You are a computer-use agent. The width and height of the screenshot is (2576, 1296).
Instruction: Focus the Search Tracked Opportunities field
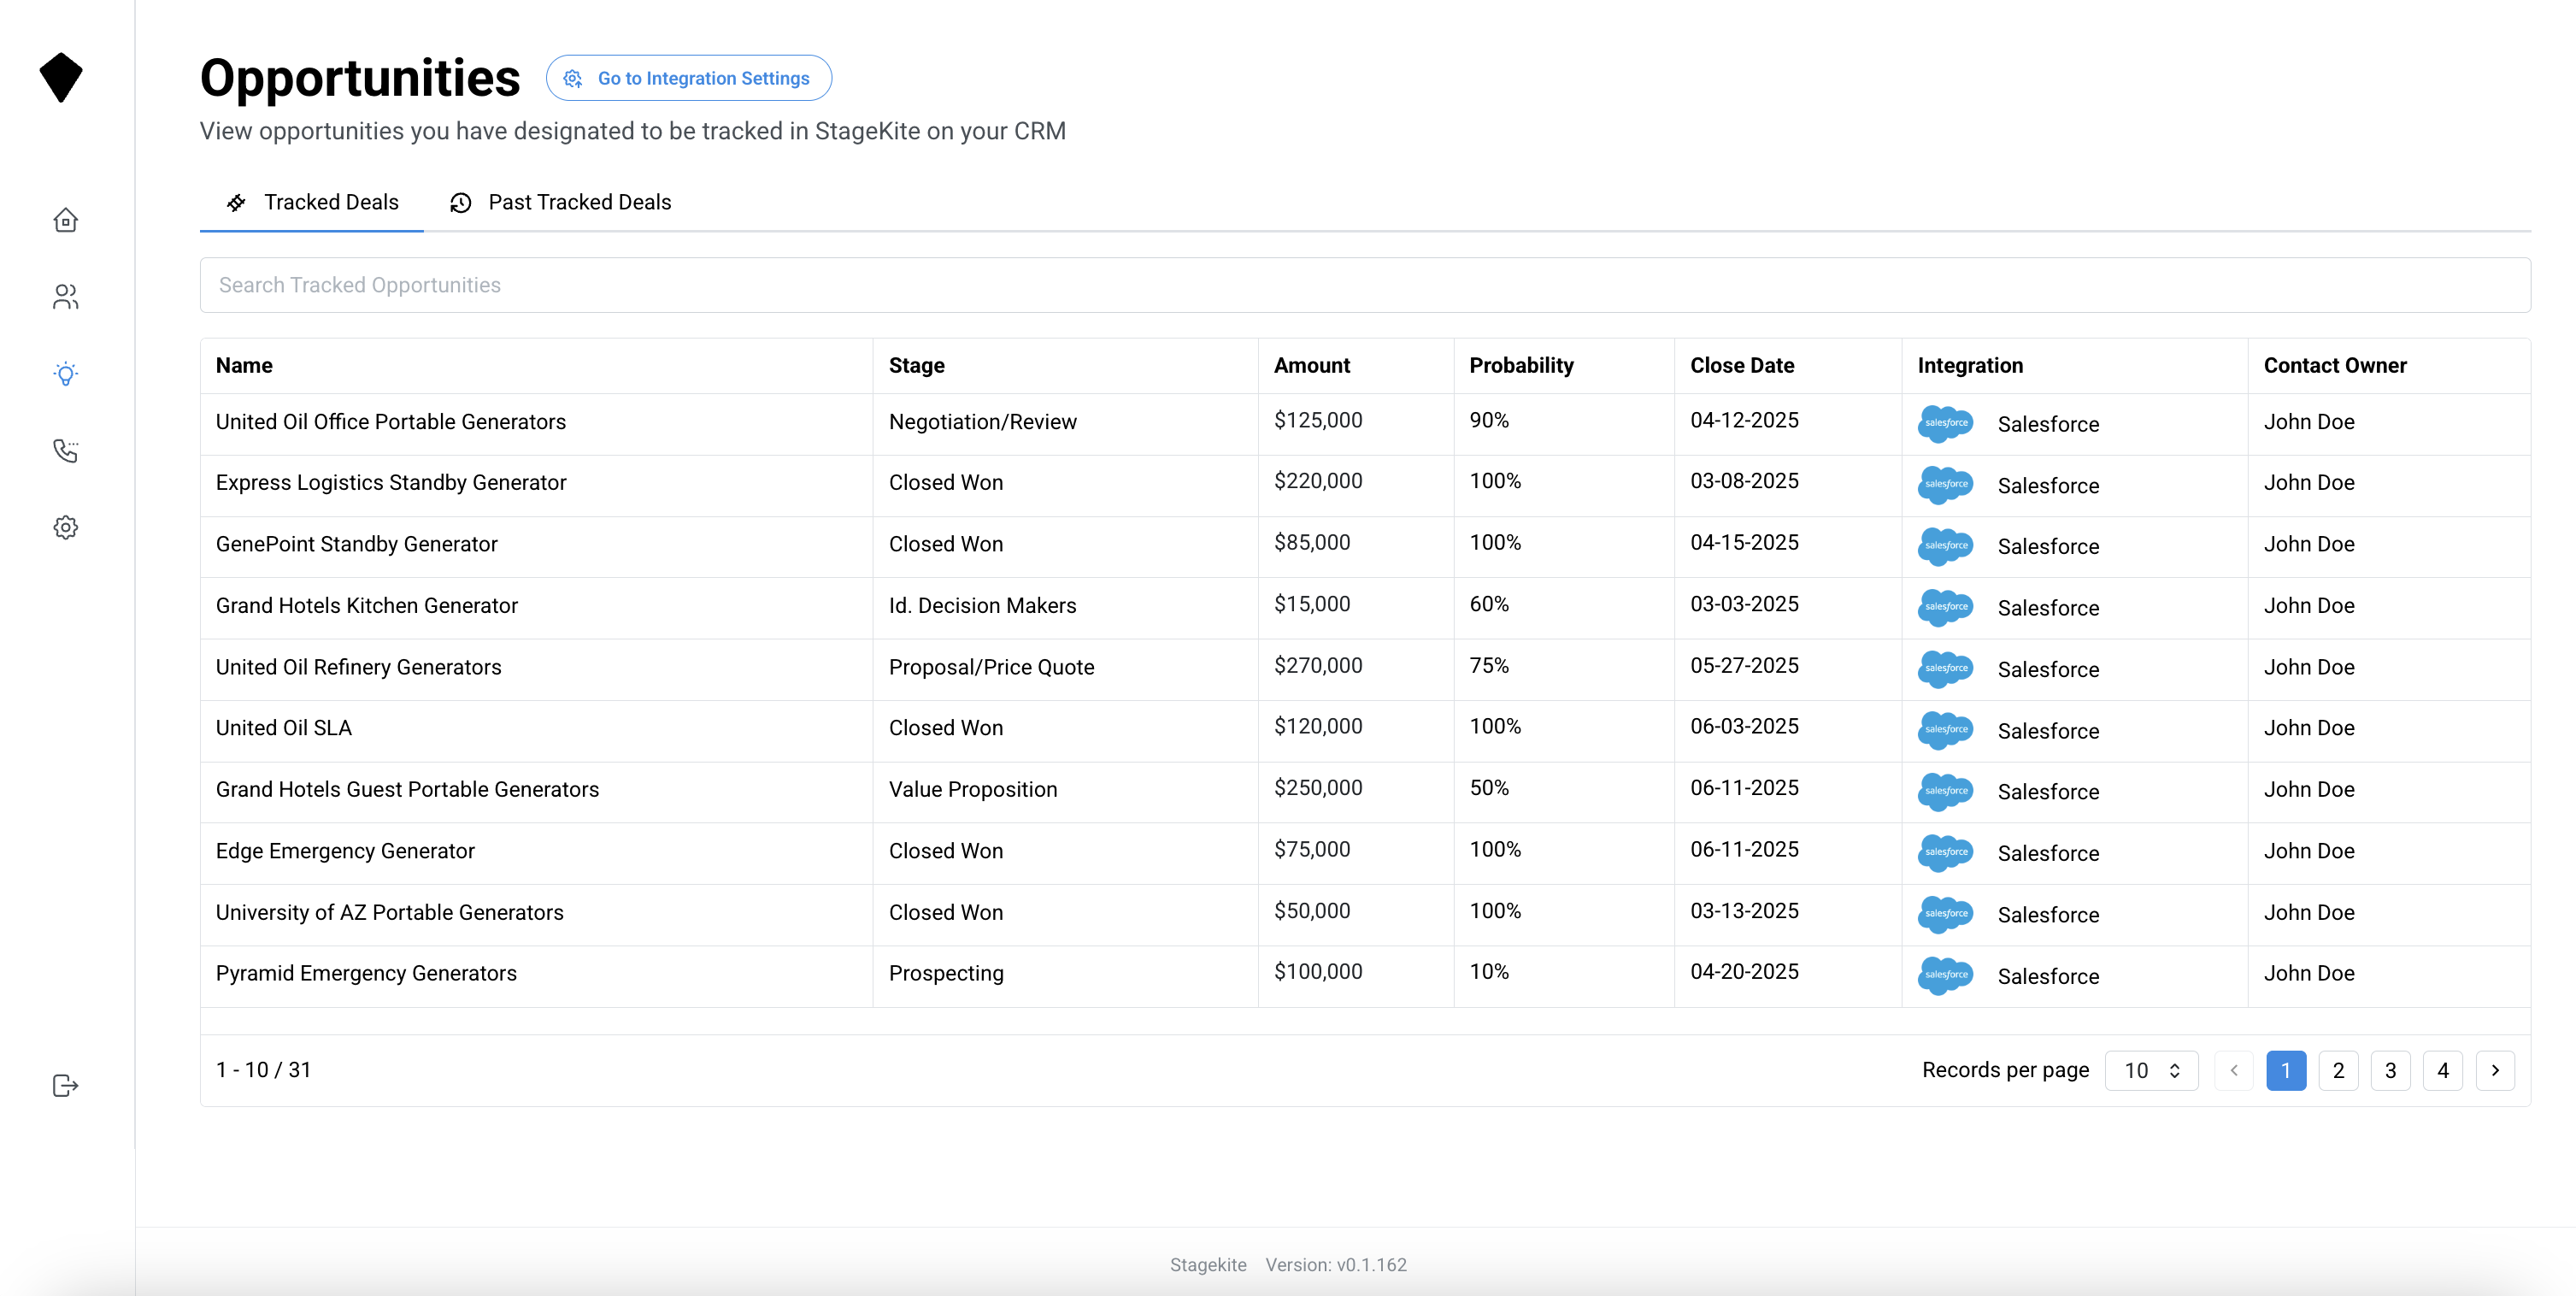pos(1364,285)
